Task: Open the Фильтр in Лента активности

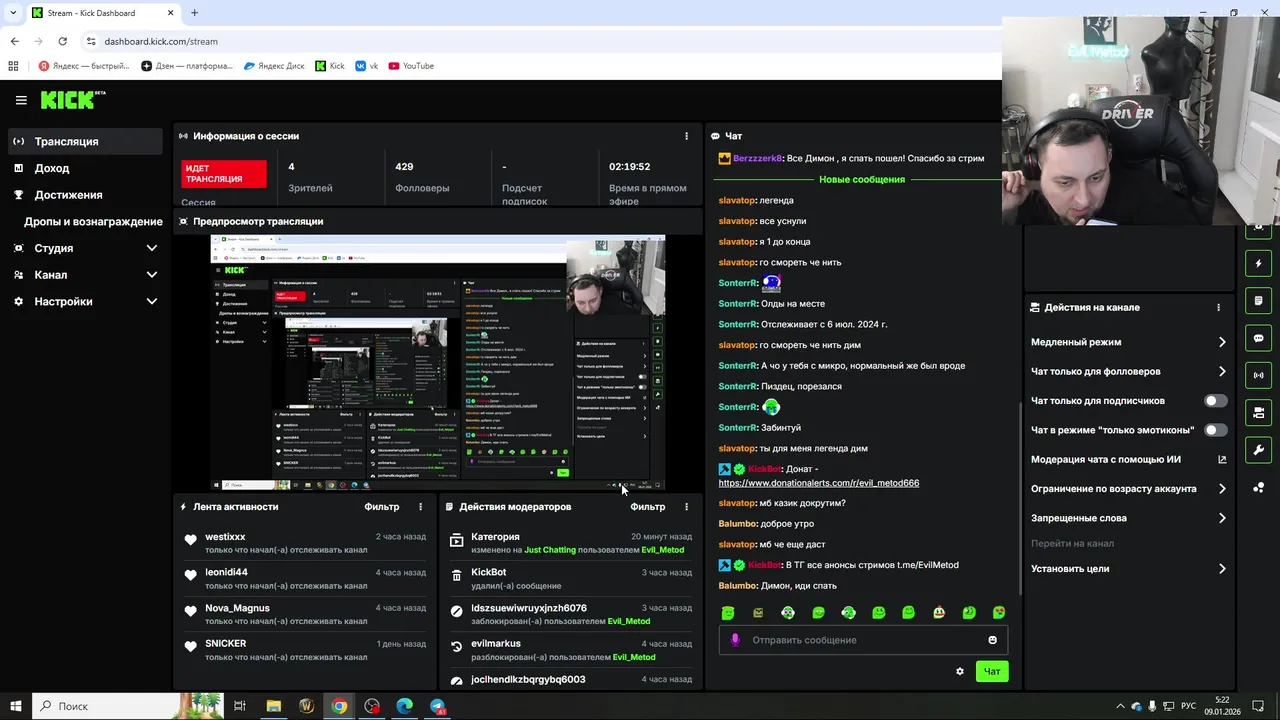Action: [382, 507]
